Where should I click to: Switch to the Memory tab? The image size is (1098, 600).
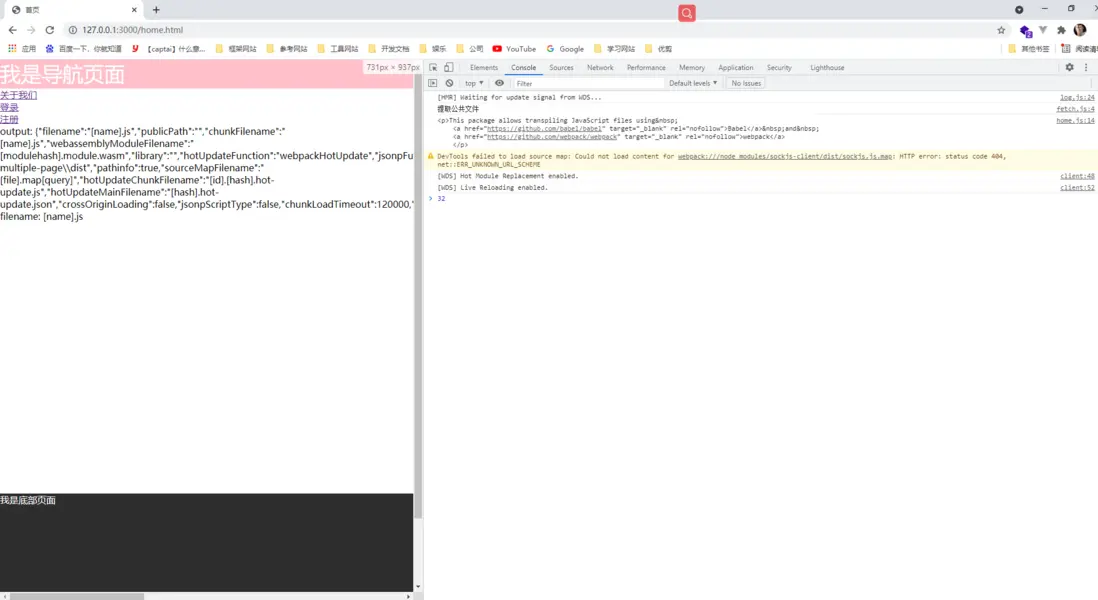pos(692,68)
